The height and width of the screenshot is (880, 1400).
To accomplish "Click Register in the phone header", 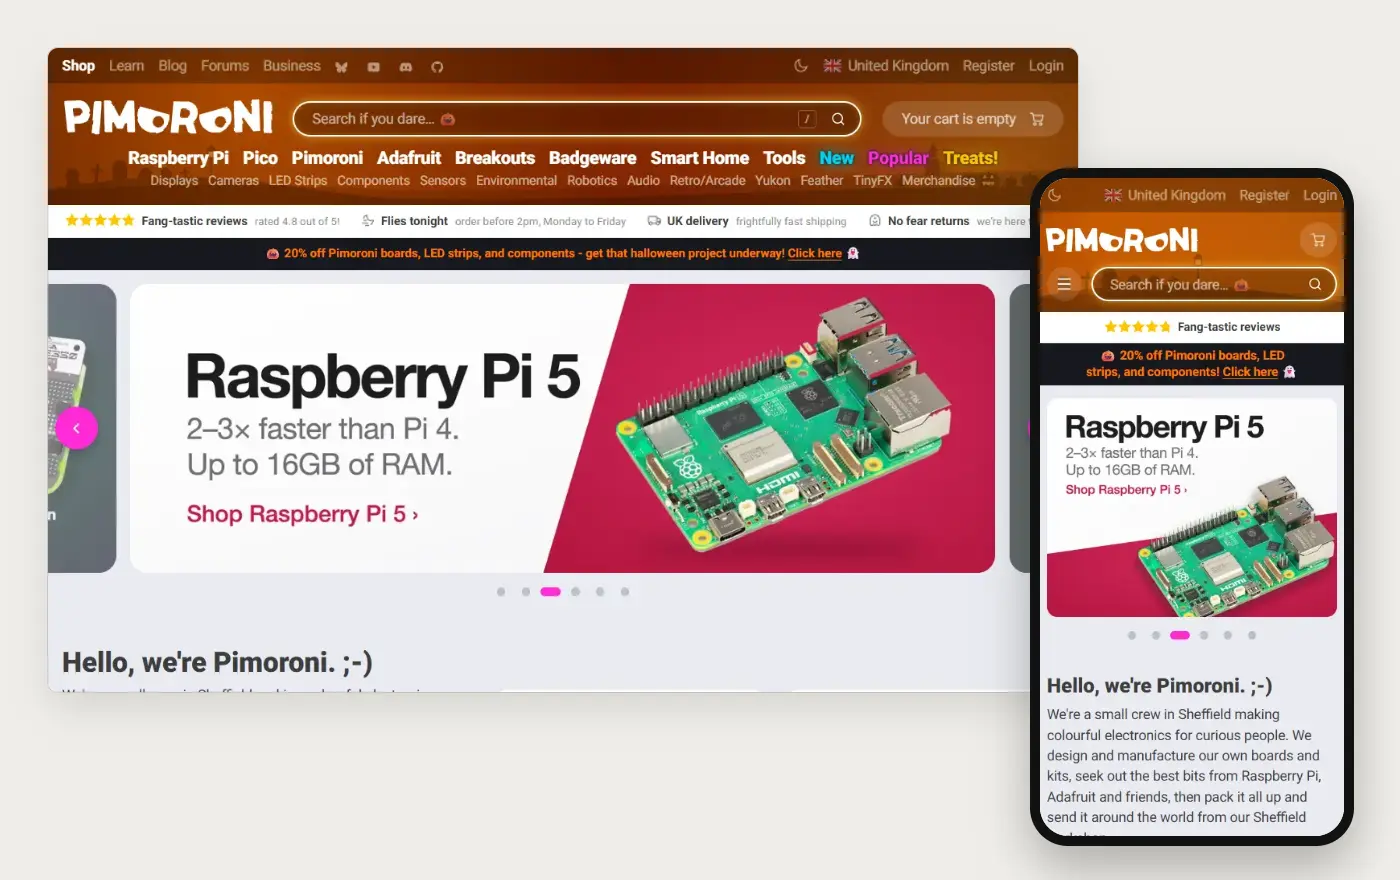I will (1264, 195).
